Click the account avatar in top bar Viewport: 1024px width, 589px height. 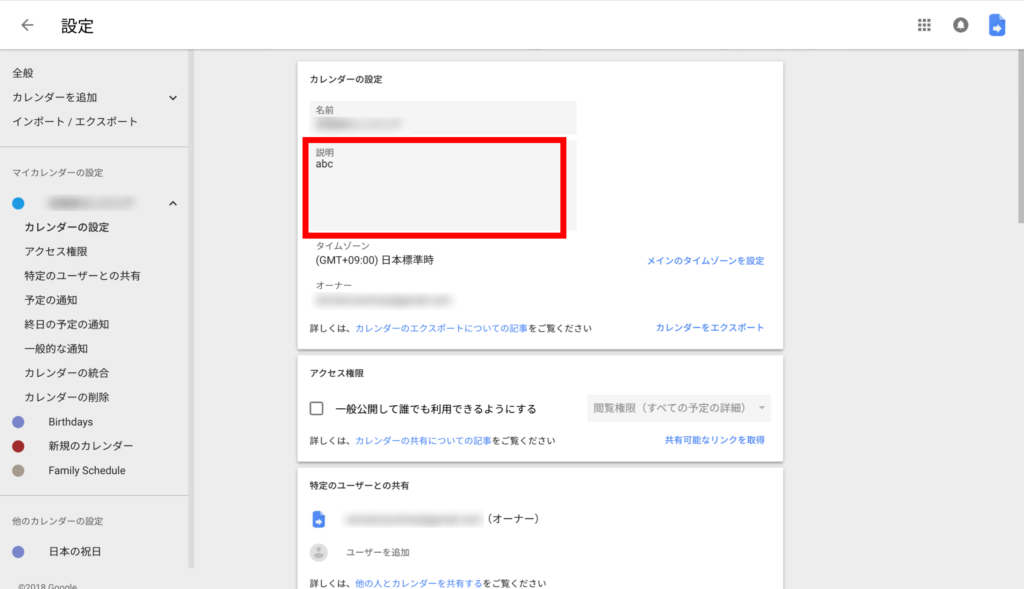(x=996, y=26)
